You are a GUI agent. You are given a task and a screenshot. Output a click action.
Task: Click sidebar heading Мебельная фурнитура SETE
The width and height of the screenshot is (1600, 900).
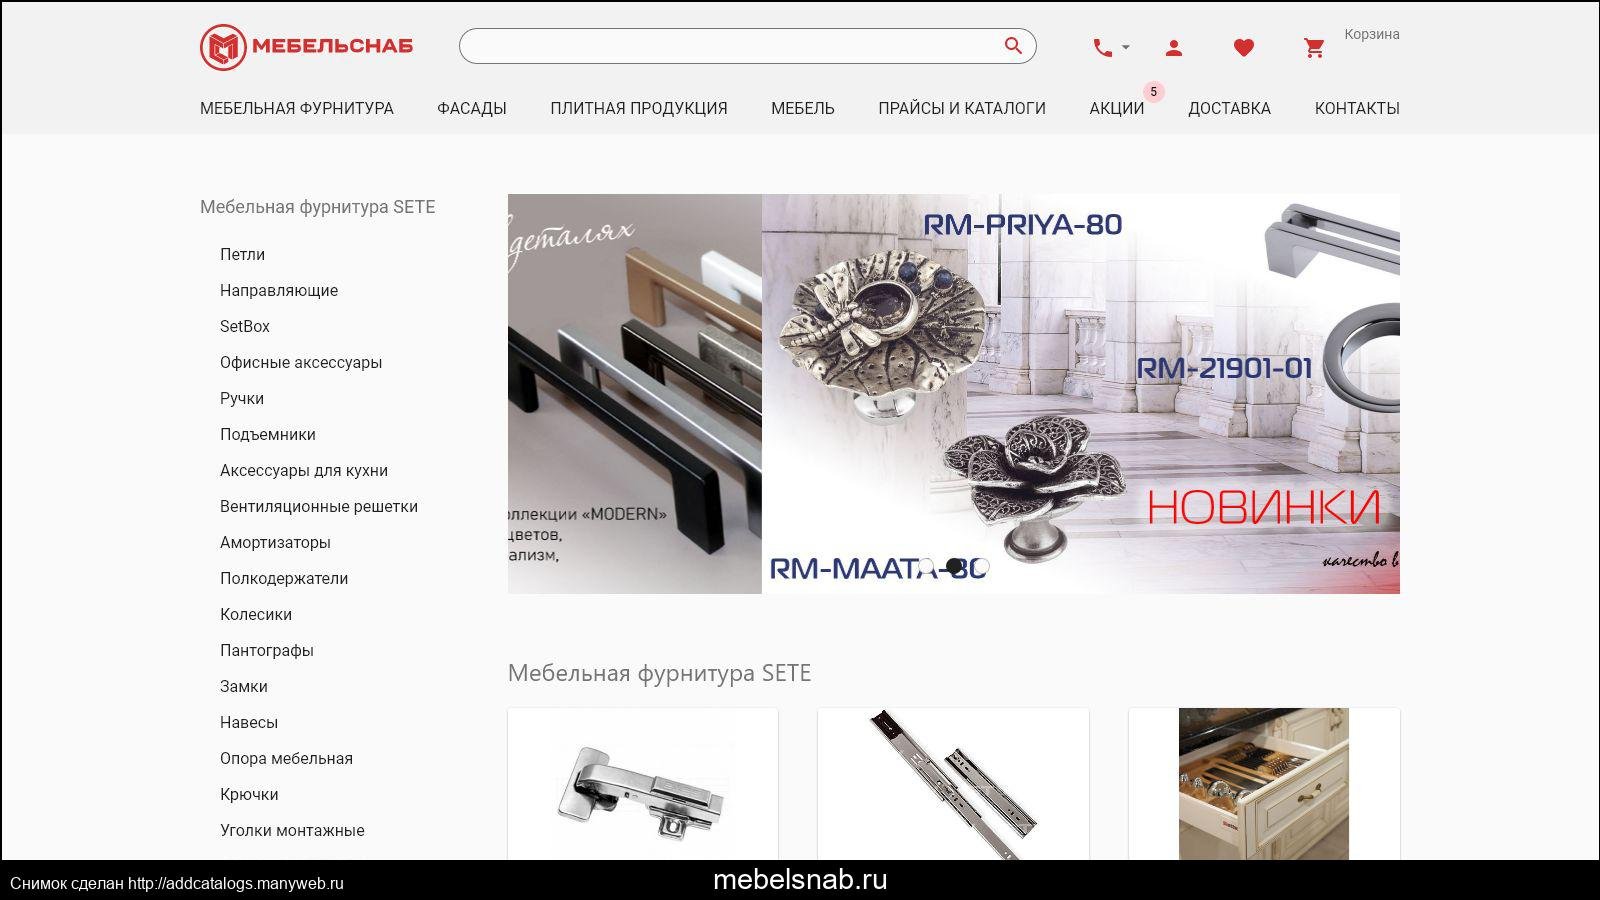pos(318,207)
